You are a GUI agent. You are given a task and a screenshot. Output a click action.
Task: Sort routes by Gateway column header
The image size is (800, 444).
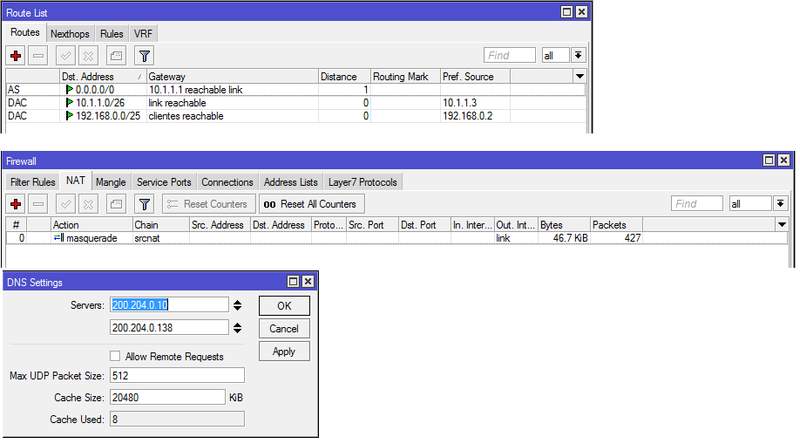(232, 77)
